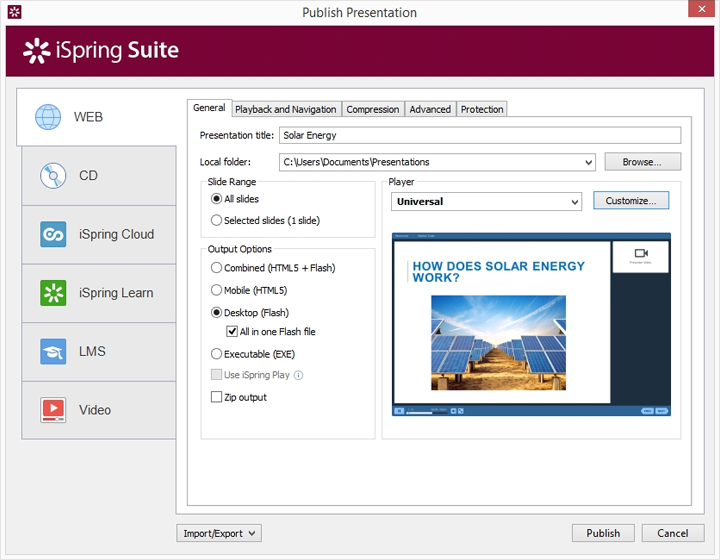
Task: Pick the Video play icon
Action: [53, 410]
